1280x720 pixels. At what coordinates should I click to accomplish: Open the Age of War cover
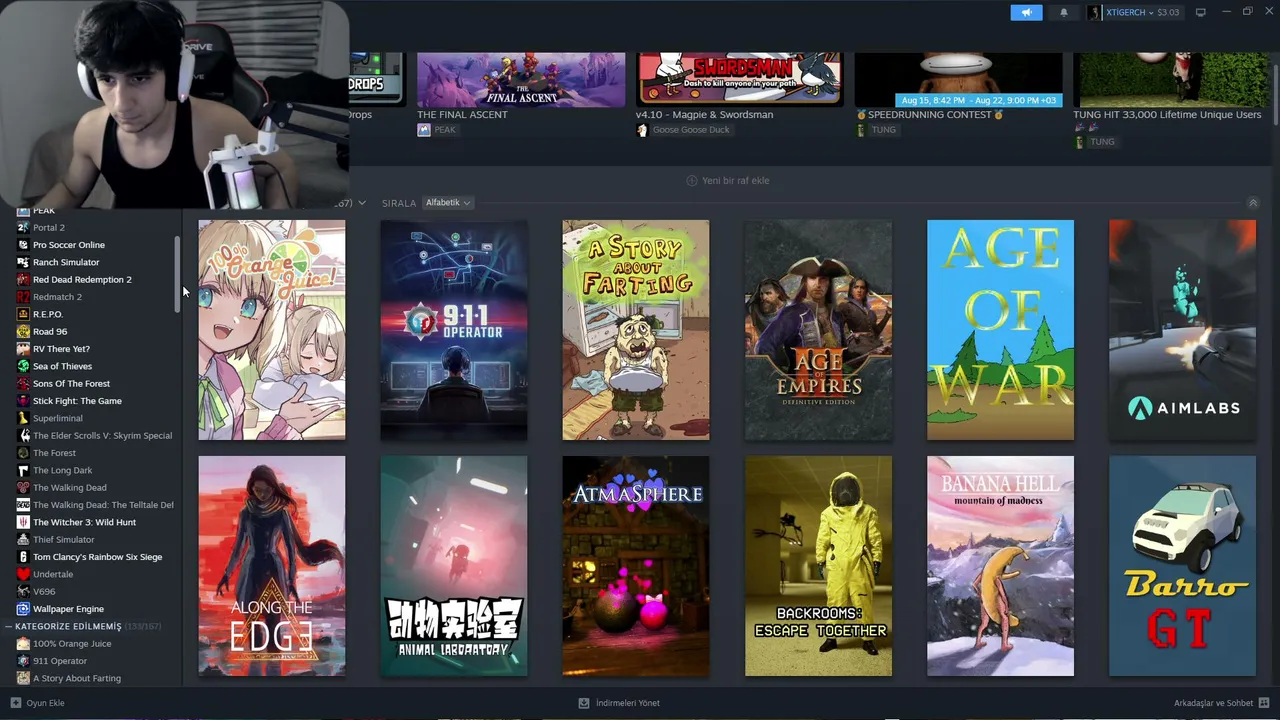(1000, 330)
